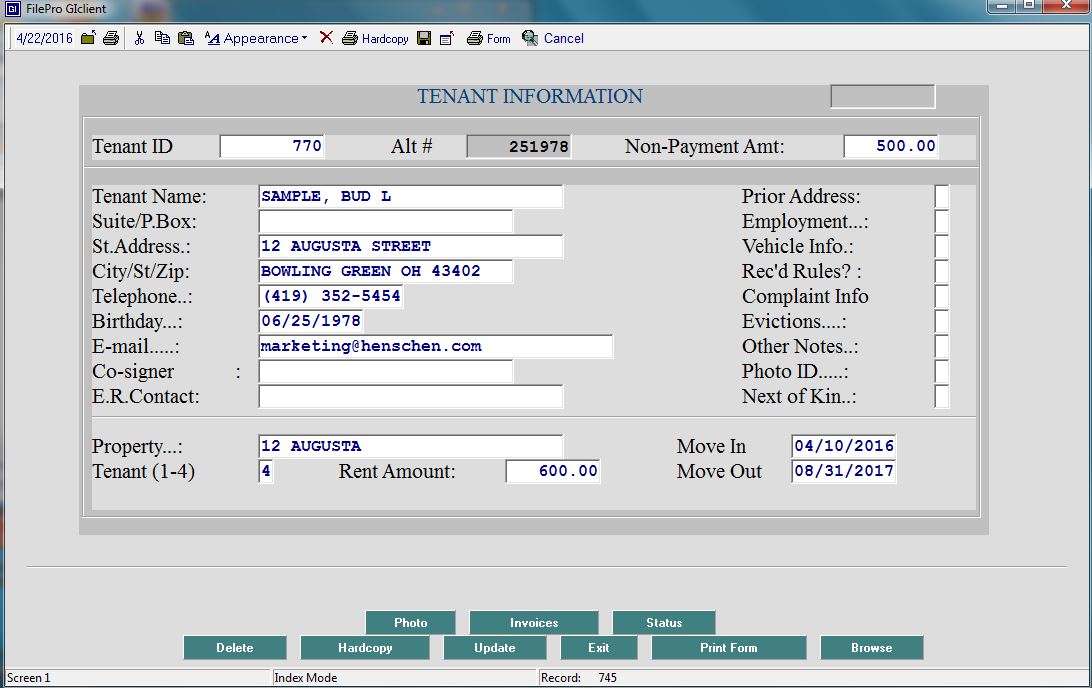Click the E-mail input field

435,347
